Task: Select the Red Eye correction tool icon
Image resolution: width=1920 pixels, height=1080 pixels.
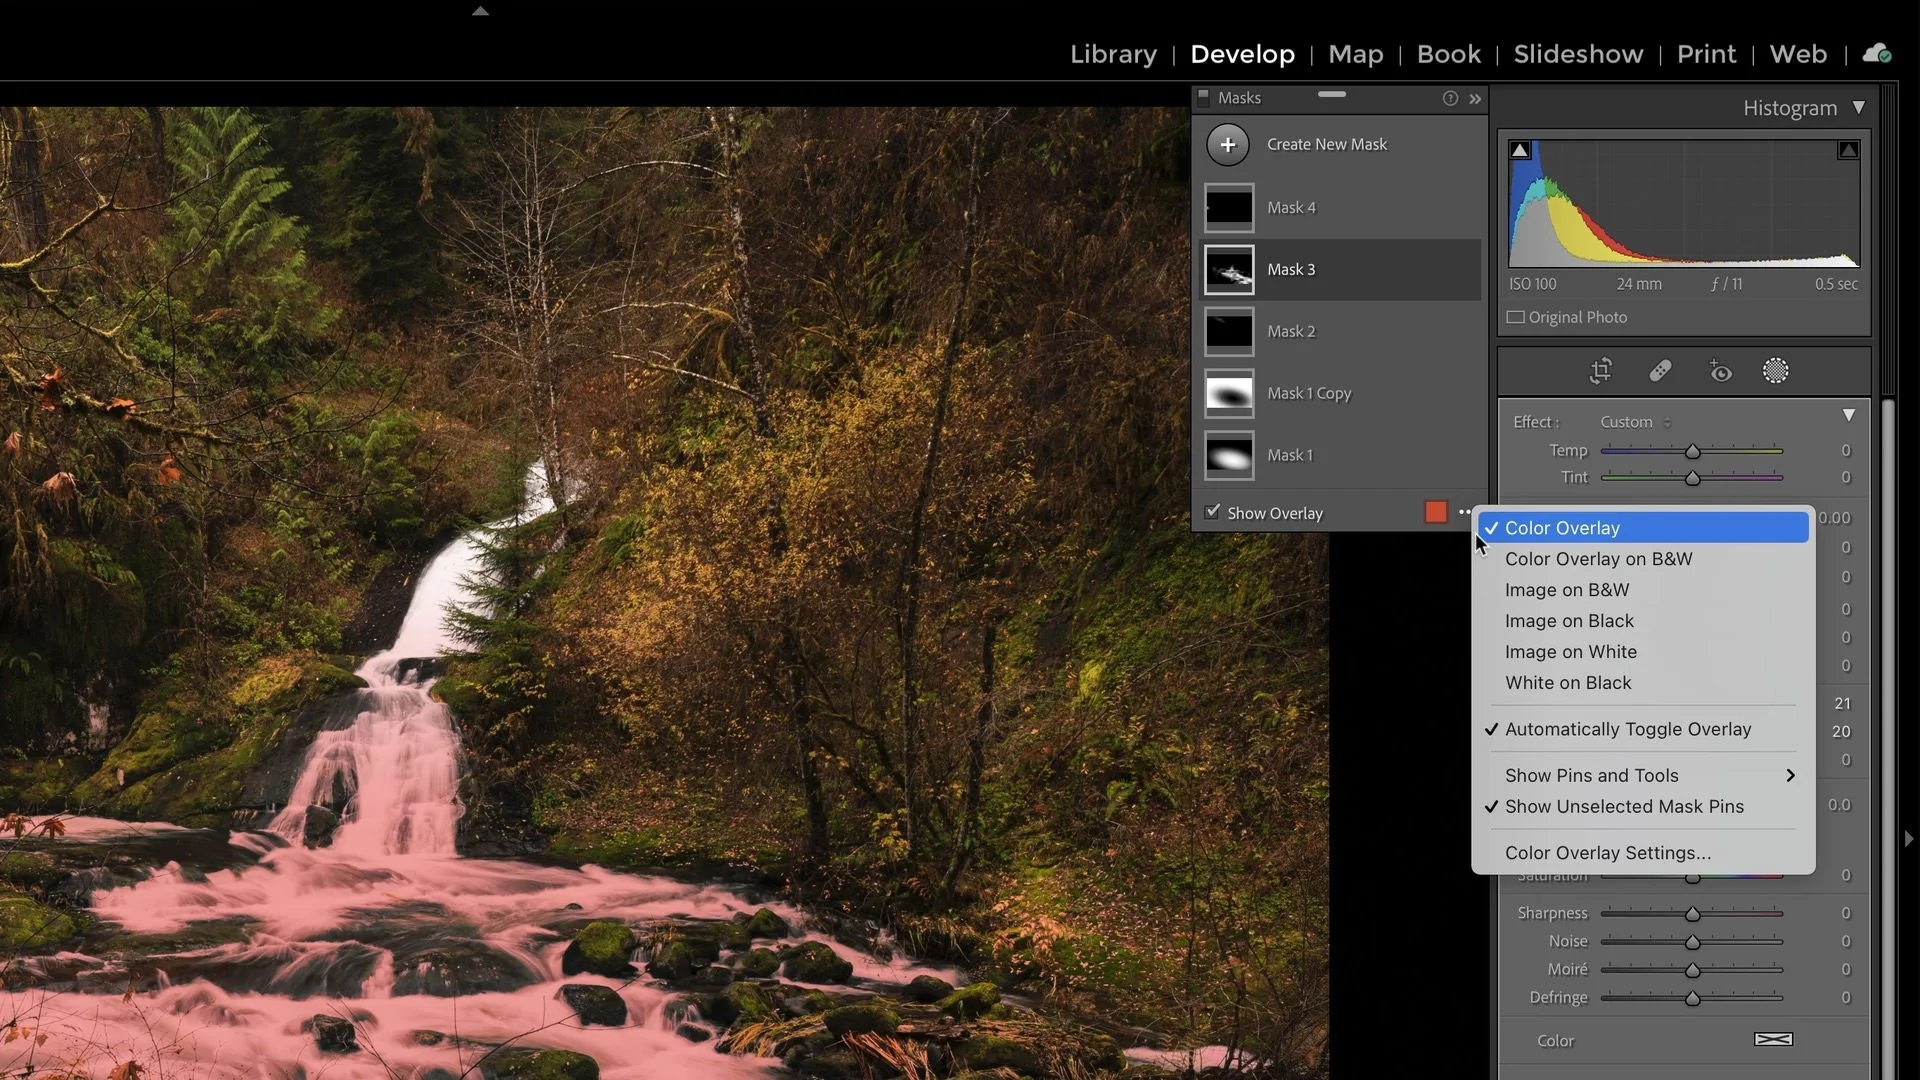Action: pyautogui.click(x=1720, y=372)
